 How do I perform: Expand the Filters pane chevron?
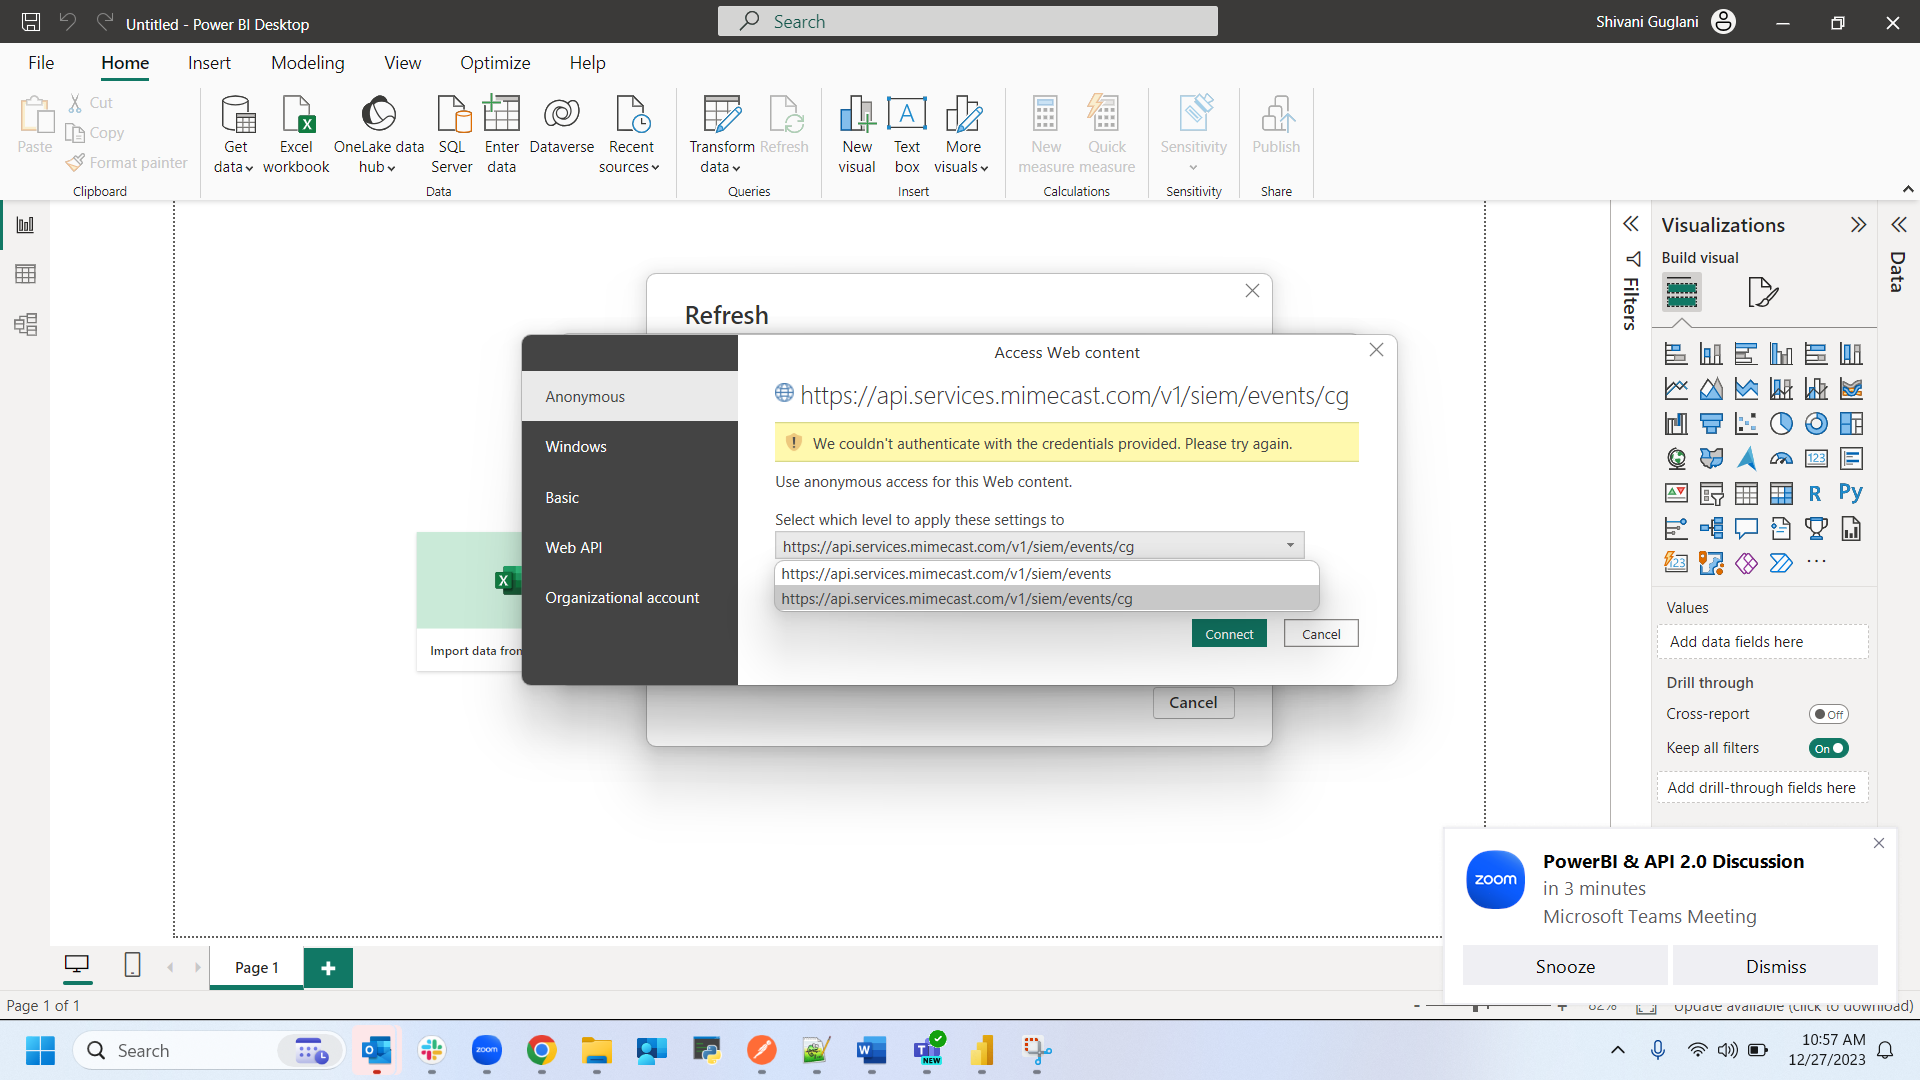pyautogui.click(x=1631, y=224)
